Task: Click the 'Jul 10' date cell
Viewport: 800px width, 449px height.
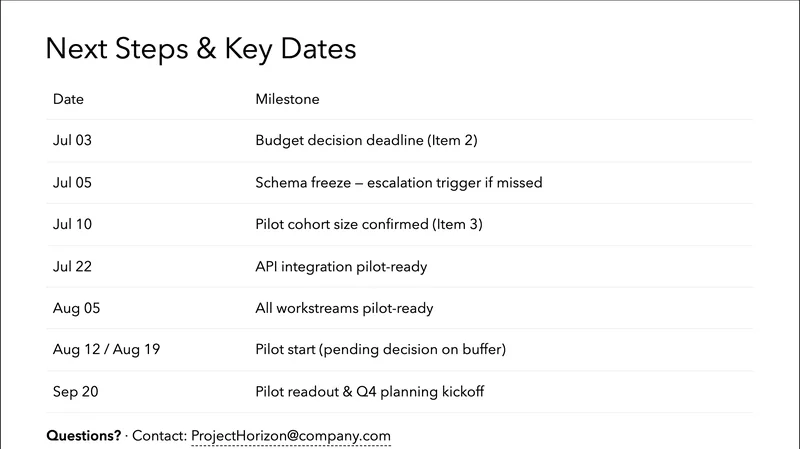Action: tap(72, 225)
